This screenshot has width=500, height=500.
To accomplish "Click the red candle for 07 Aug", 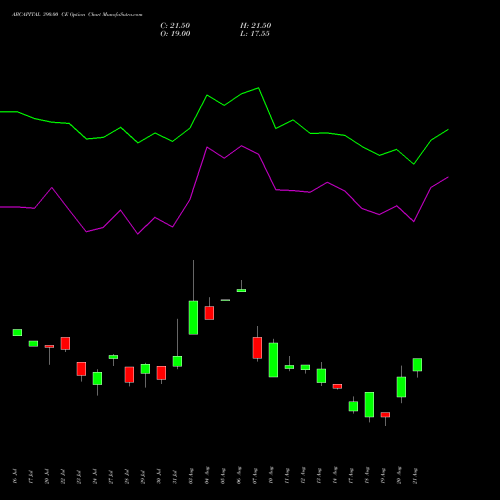I will coord(257,348).
